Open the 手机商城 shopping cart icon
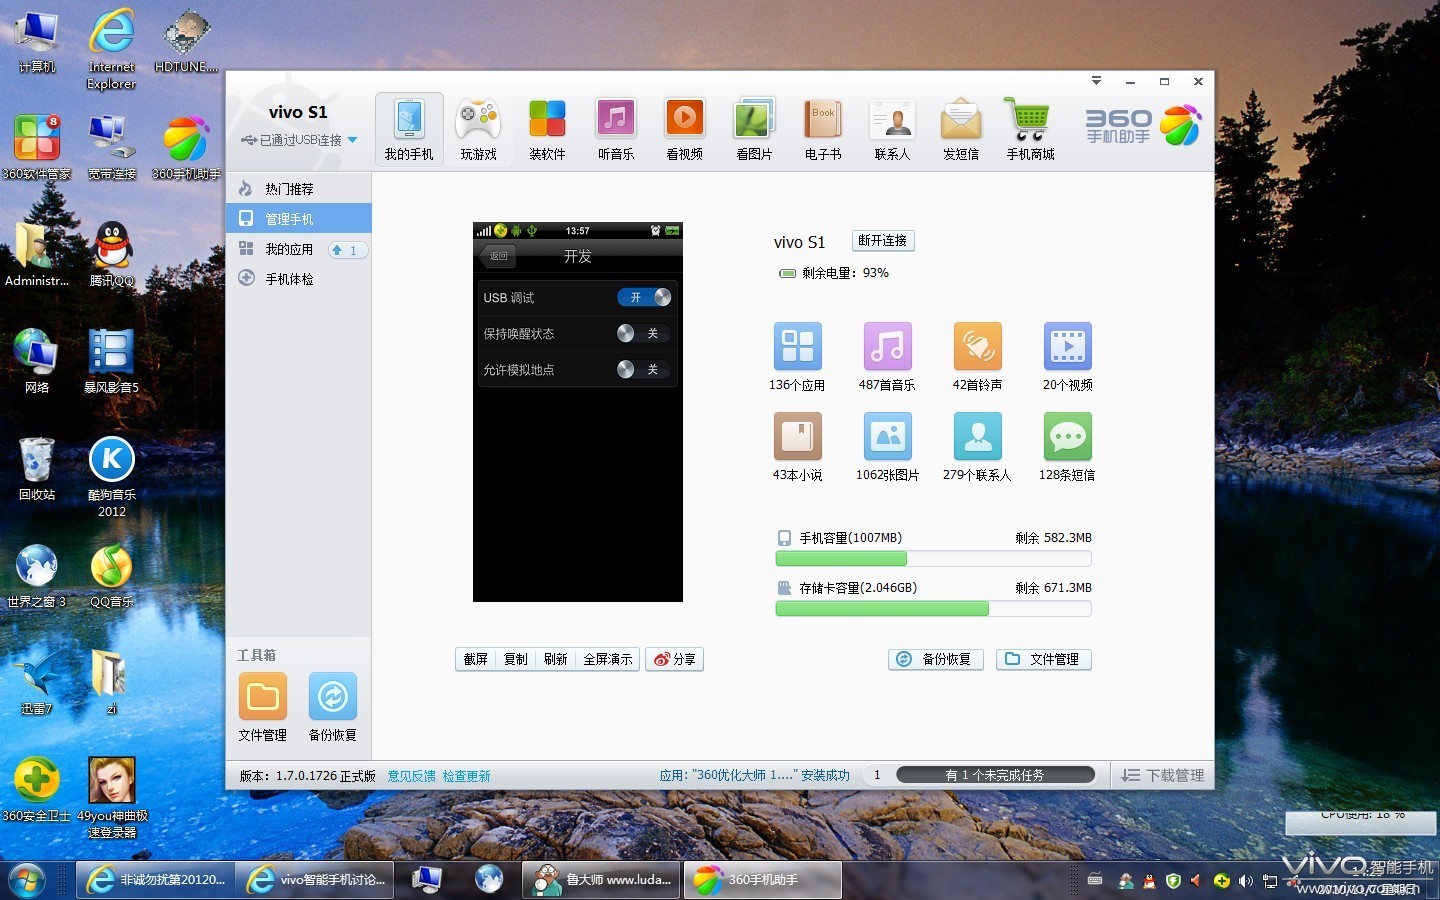The image size is (1440, 900). point(1030,129)
